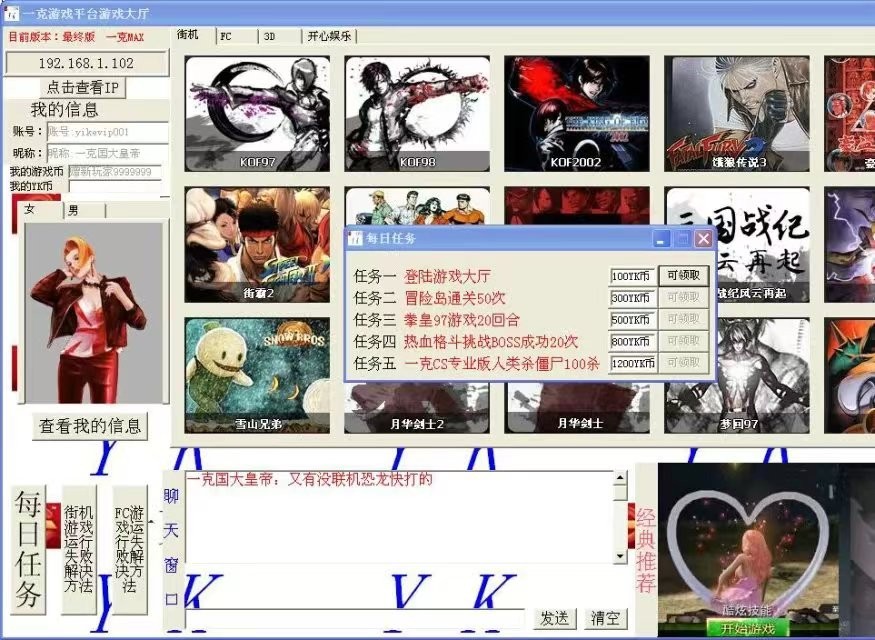This screenshot has height=640, width=875.
Task: Select the 饿狼传说3 Fatal Fury tile
Action: 737,114
